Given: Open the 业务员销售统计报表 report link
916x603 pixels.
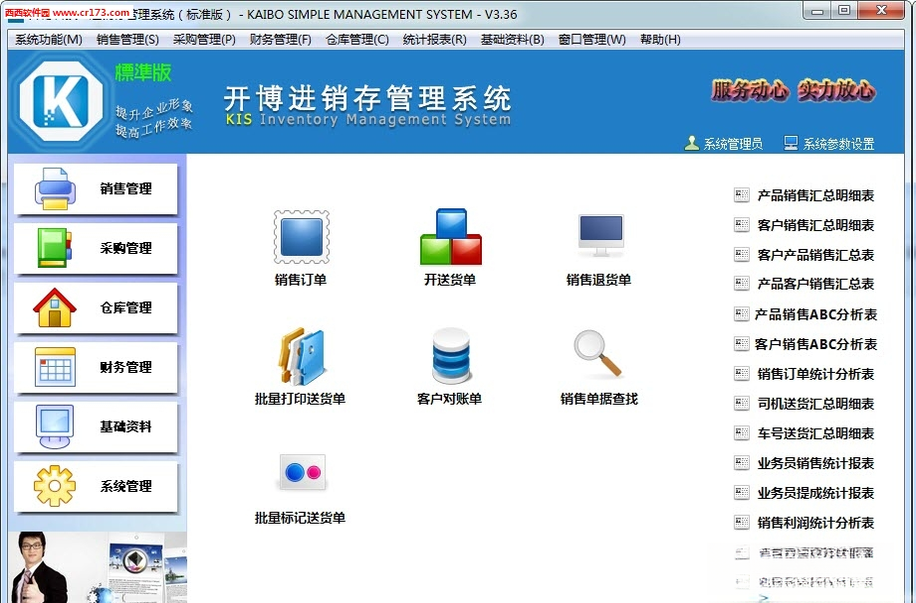Looking at the screenshot, I should [816, 463].
